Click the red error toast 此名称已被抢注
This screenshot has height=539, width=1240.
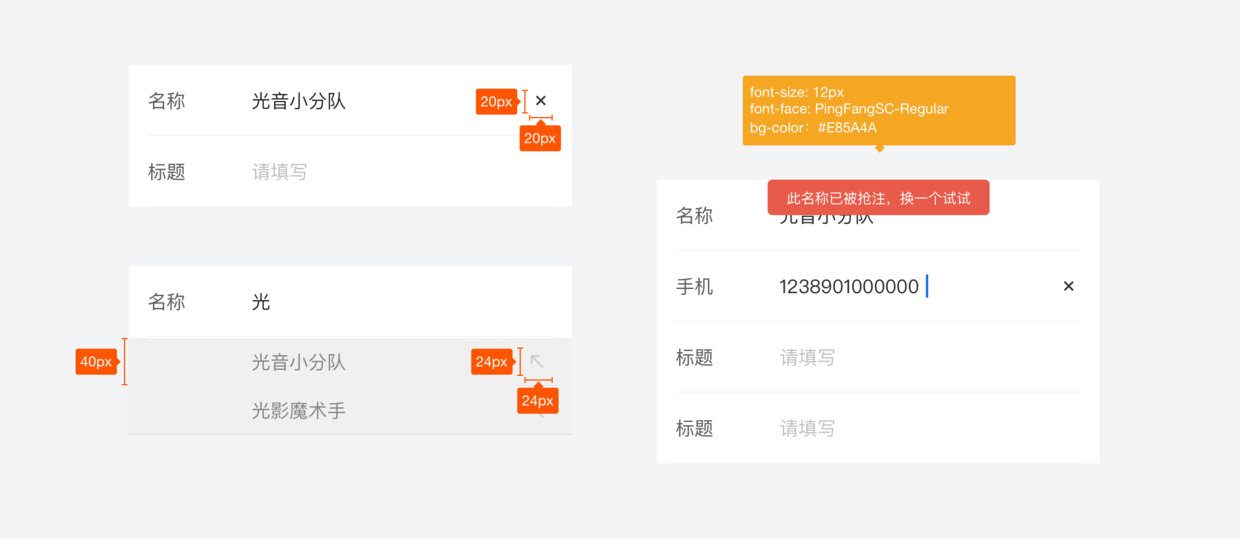[x=878, y=198]
